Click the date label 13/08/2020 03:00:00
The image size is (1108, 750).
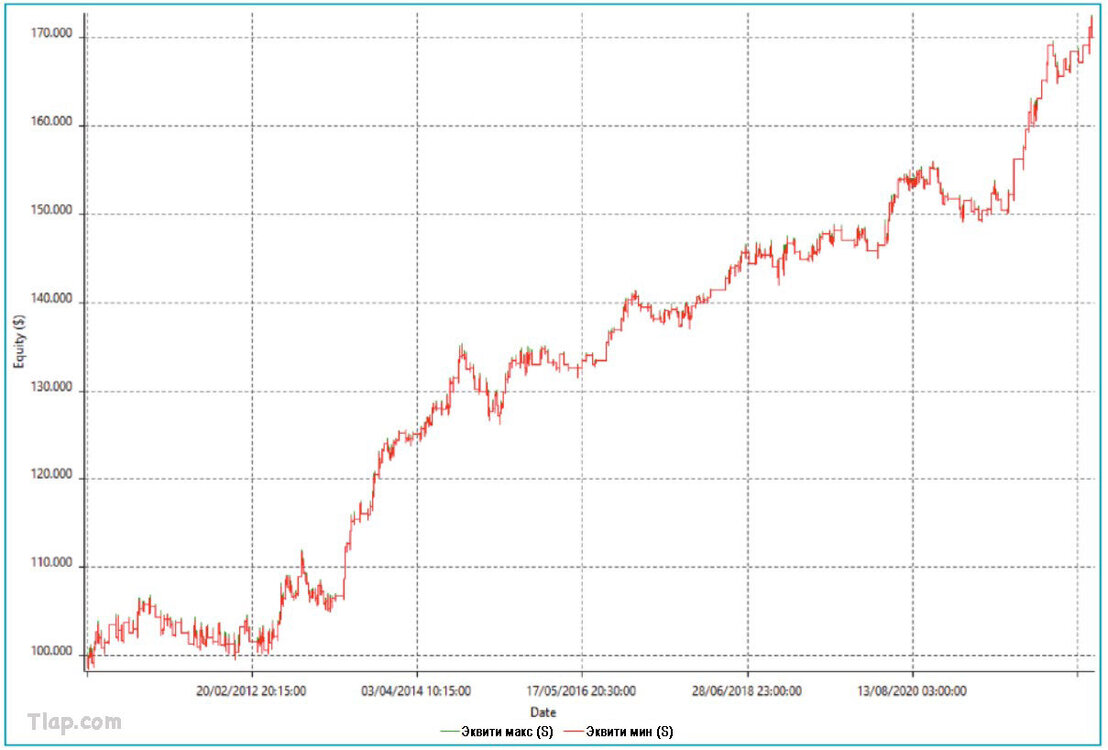pyautogui.click(x=912, y=691)
